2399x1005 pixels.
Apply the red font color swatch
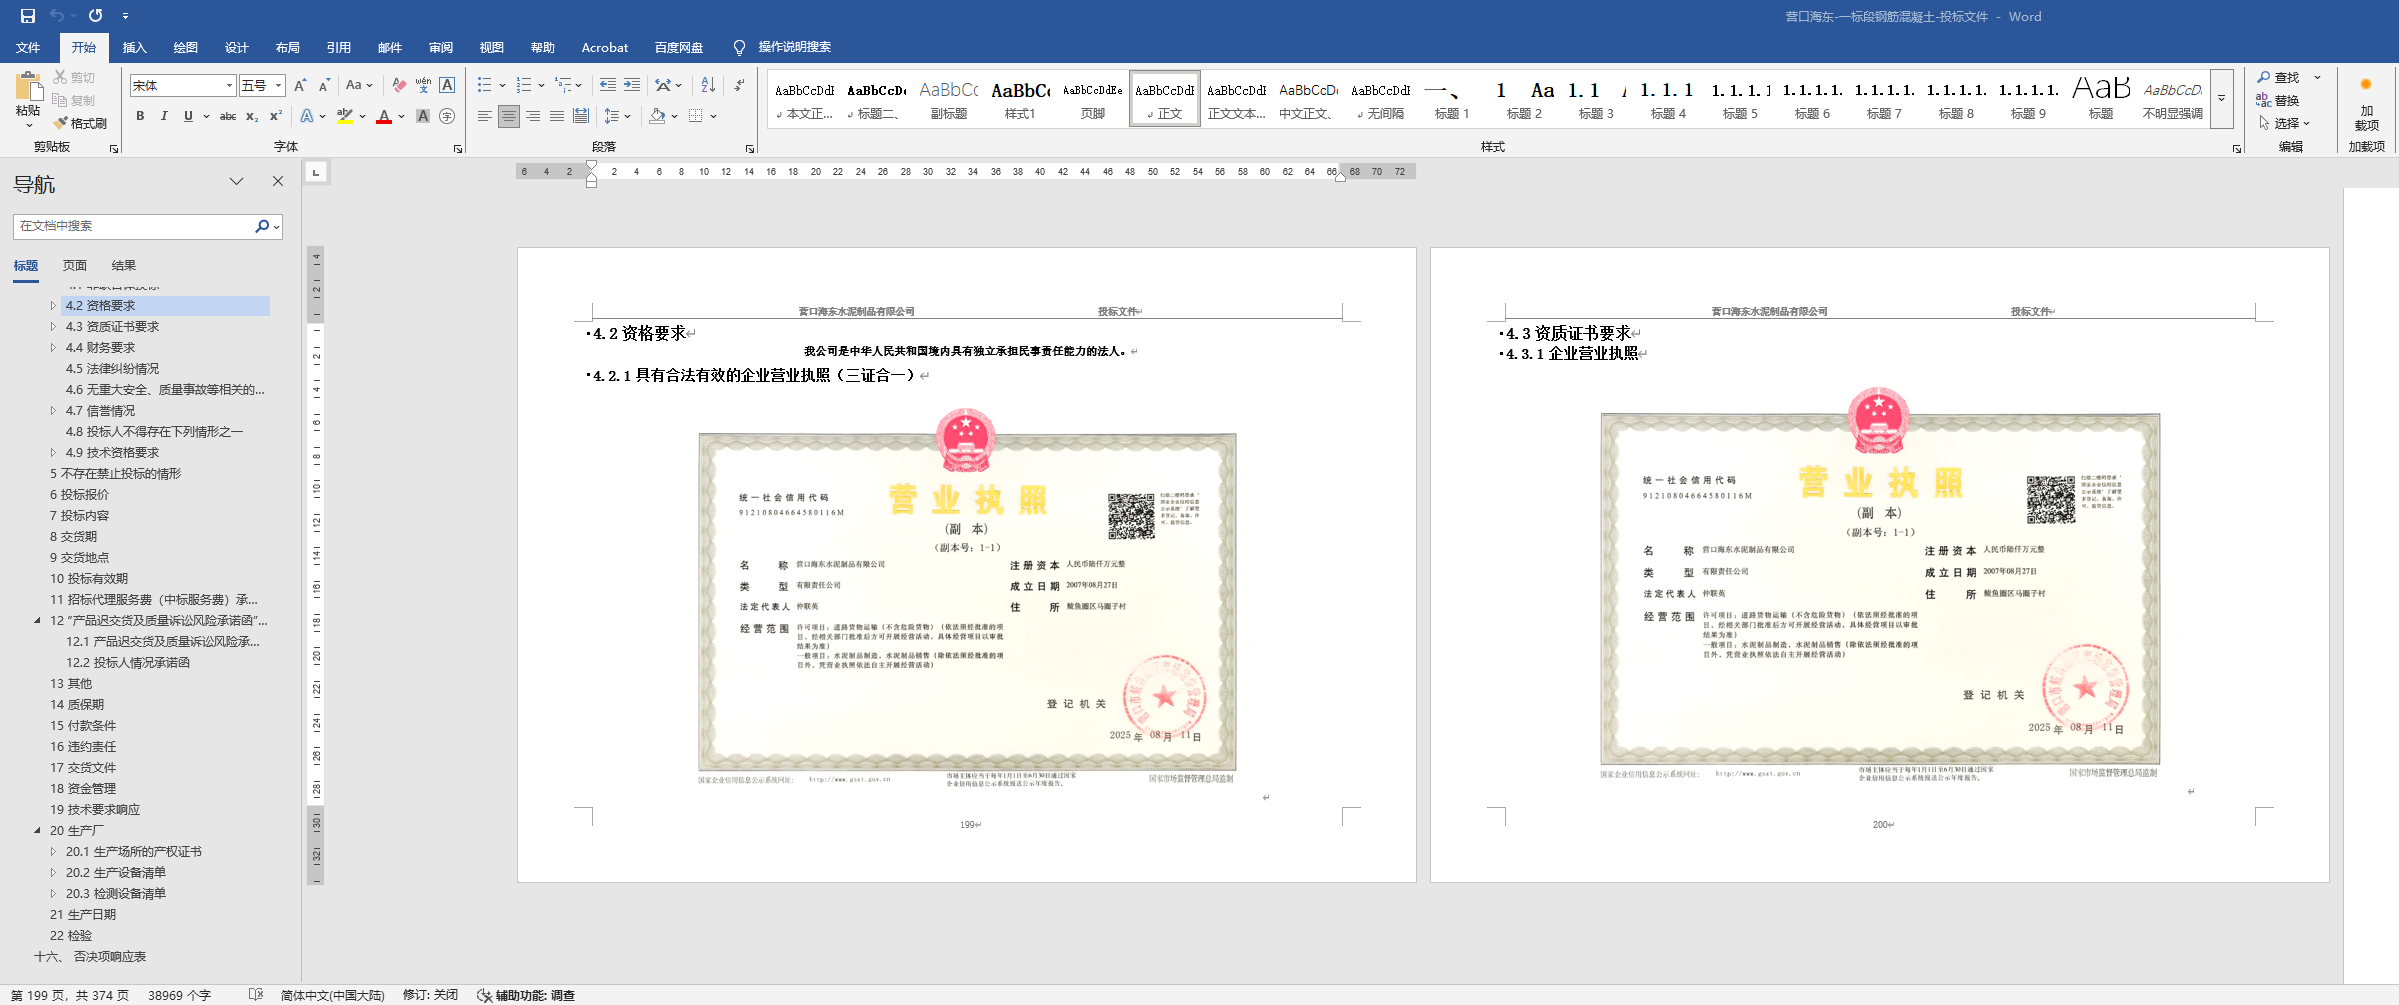tap(384, 116)
